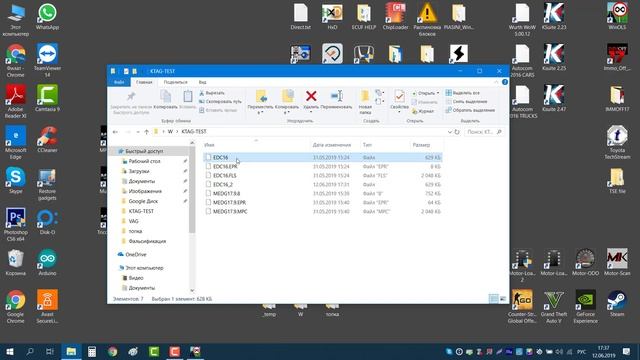Screen dimensions: 640x360
Task: Sort by Дата изменения column header
Action: 331,145
